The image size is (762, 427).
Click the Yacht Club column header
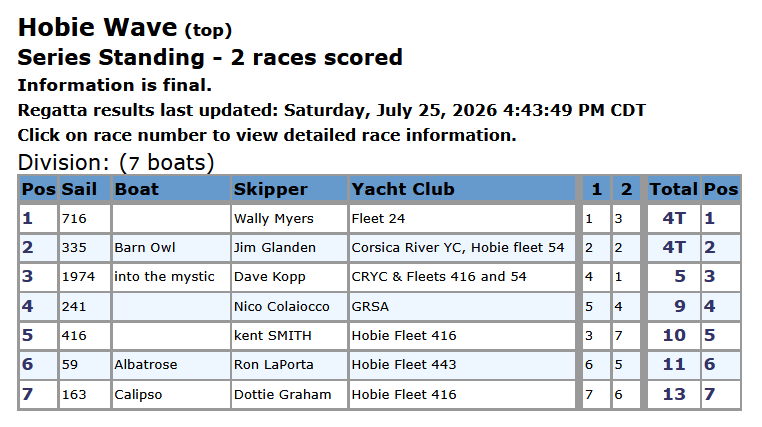coord(403,189)
